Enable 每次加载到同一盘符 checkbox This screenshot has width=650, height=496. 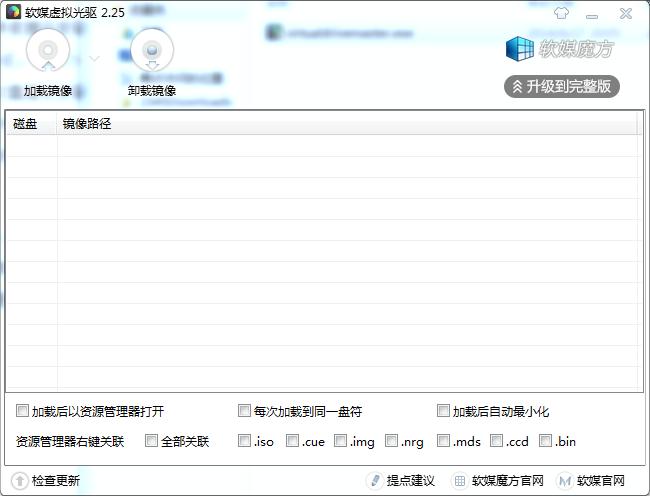pos(244,411)
